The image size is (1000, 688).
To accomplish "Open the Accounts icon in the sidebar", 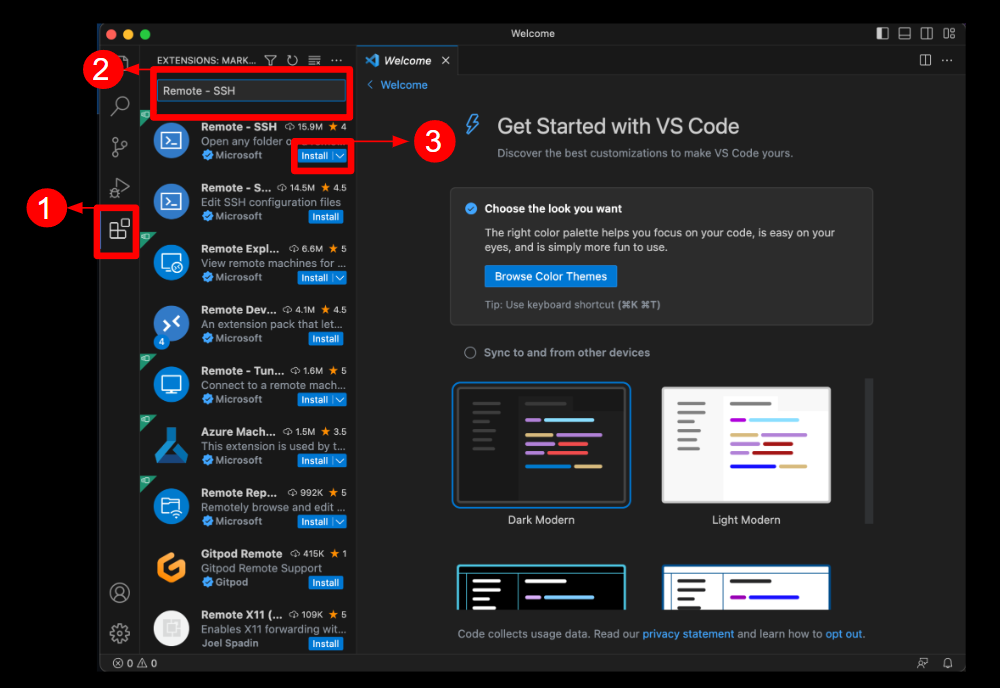I will pos(120,592).
